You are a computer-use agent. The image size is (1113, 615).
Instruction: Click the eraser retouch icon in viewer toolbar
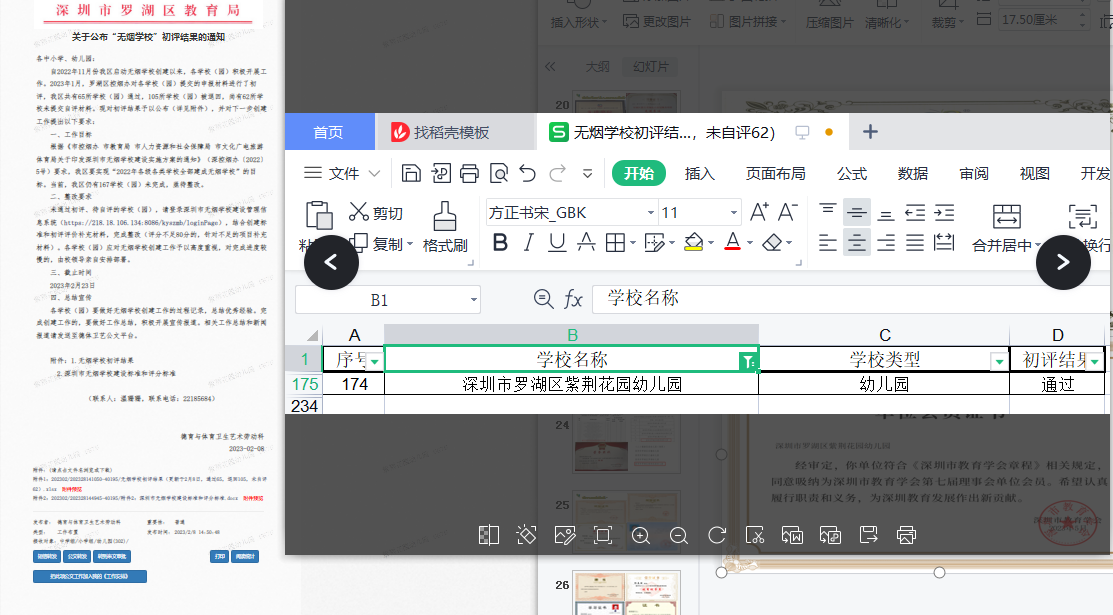pyautogui.click(x=527, y=535)
